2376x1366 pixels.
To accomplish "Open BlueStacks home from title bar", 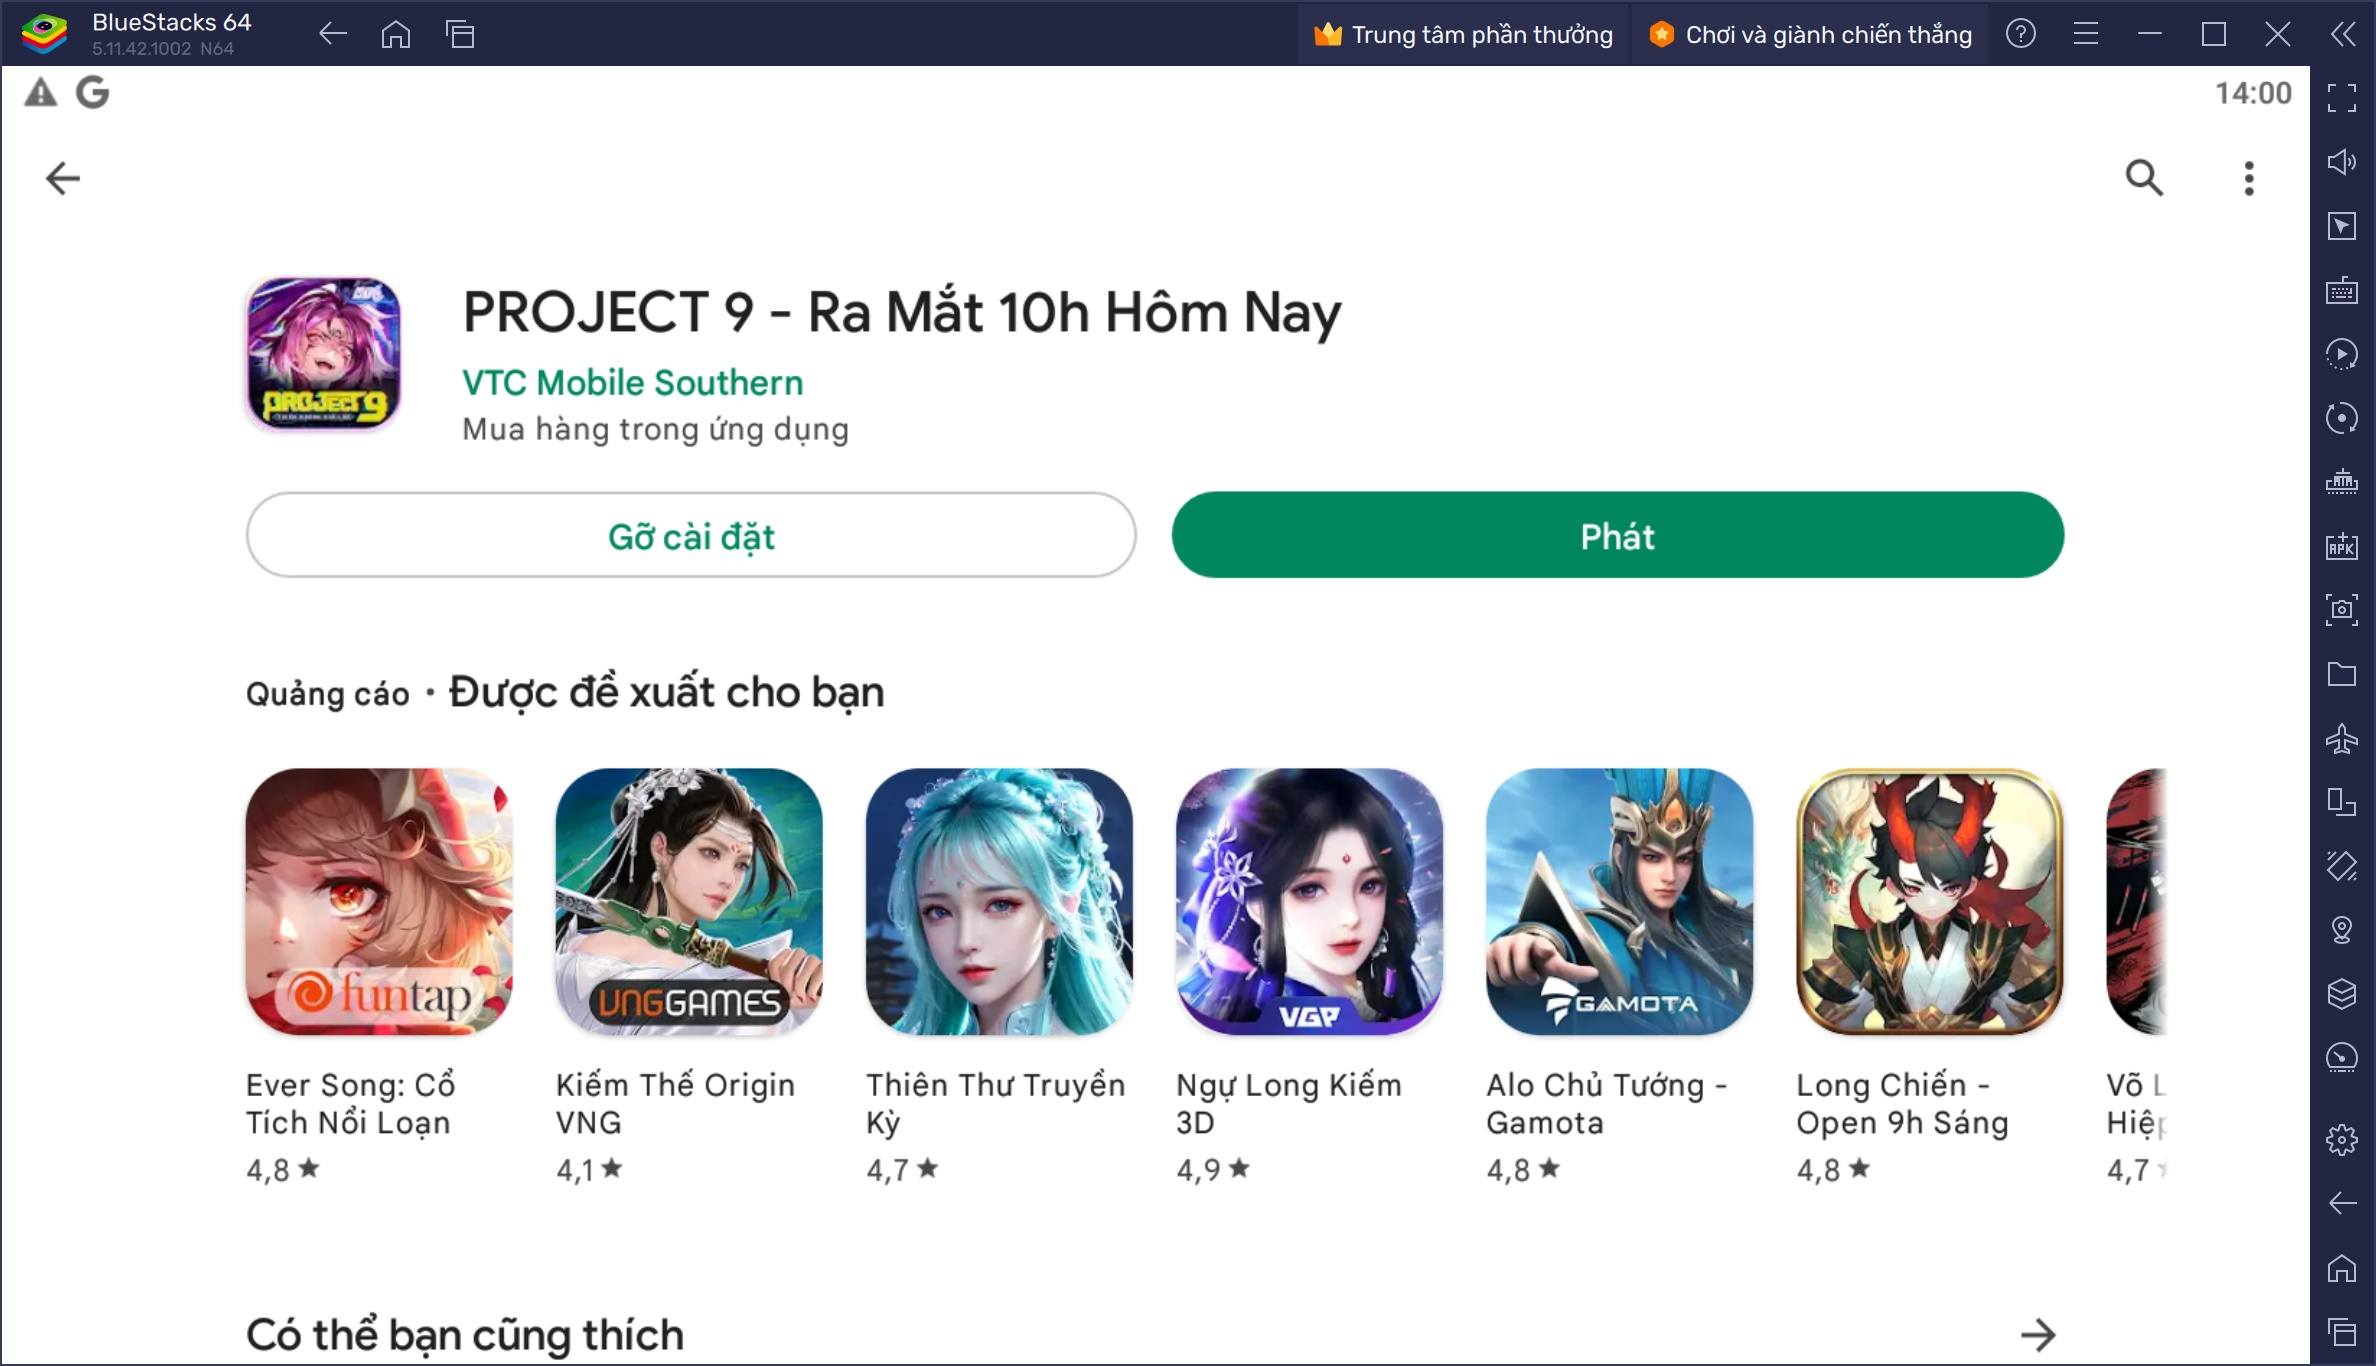I will (x=396, y=34).
